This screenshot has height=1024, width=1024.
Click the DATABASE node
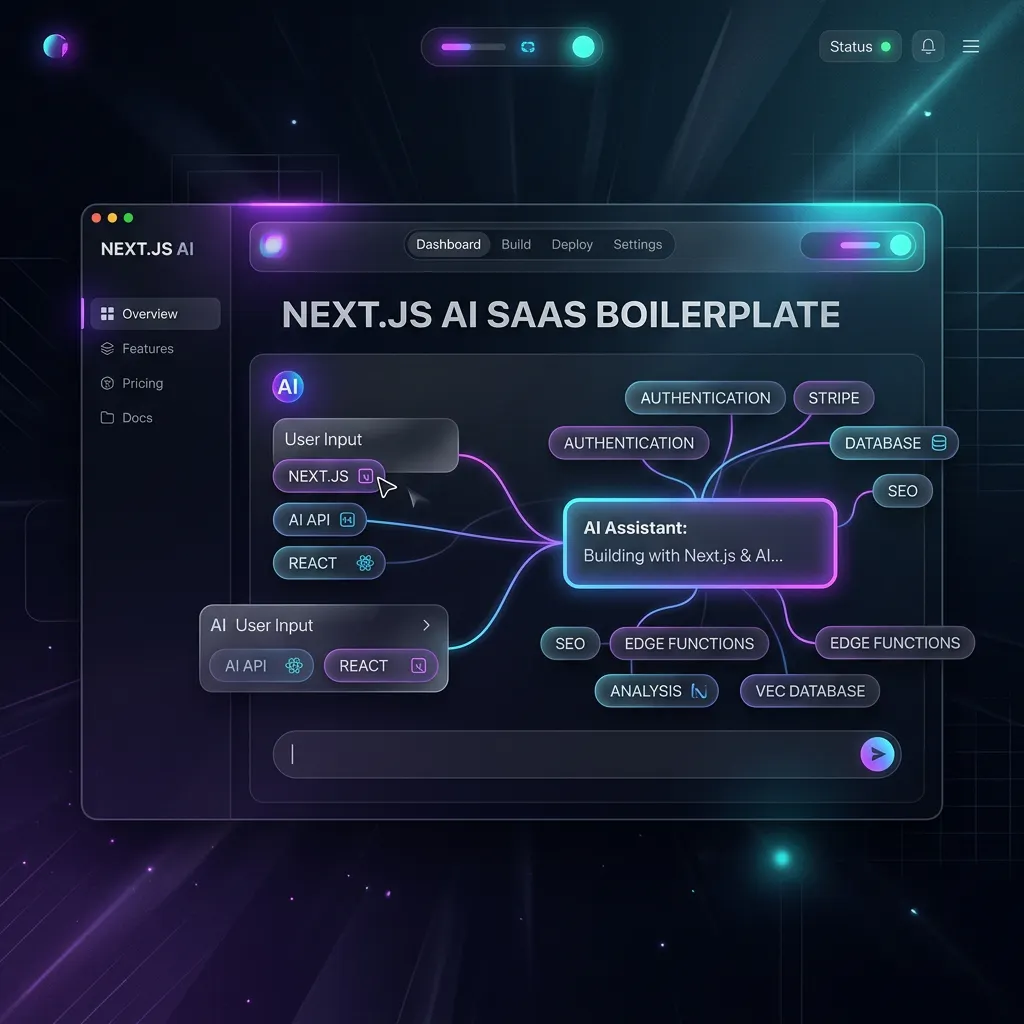[x=893, y=443]
